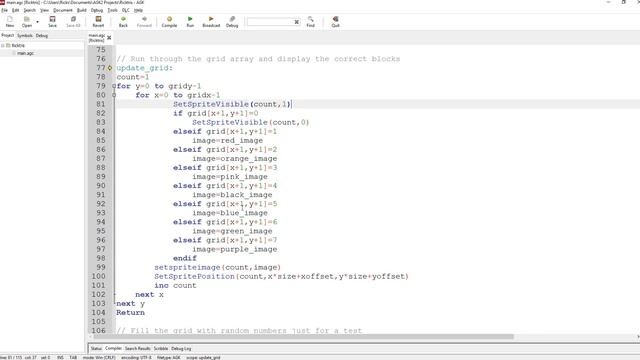Open the dropdown arrow beside Open
The height and width of the screenshot is (360, 640).
[38, 22]
